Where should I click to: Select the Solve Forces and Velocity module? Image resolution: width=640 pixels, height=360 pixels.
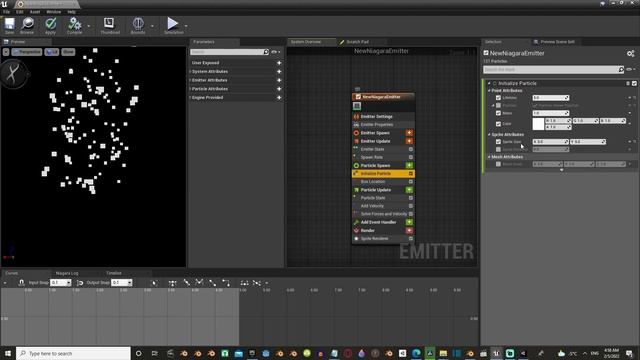click(383, 214)
